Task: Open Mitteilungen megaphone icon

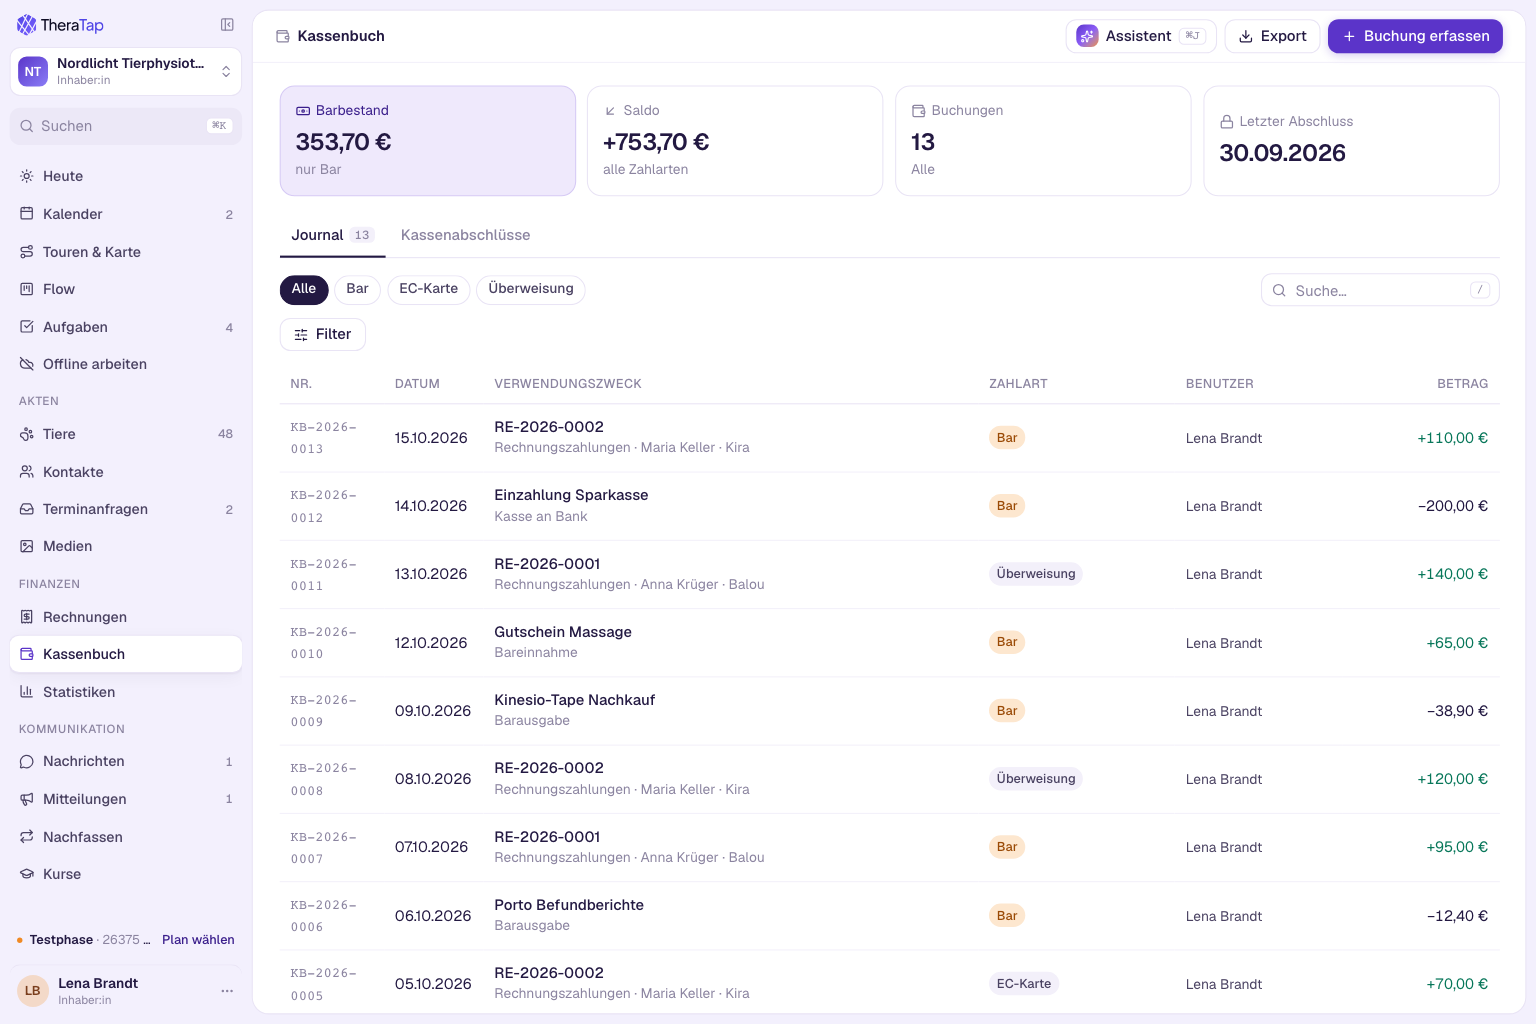Action: [x=27, y=799]
